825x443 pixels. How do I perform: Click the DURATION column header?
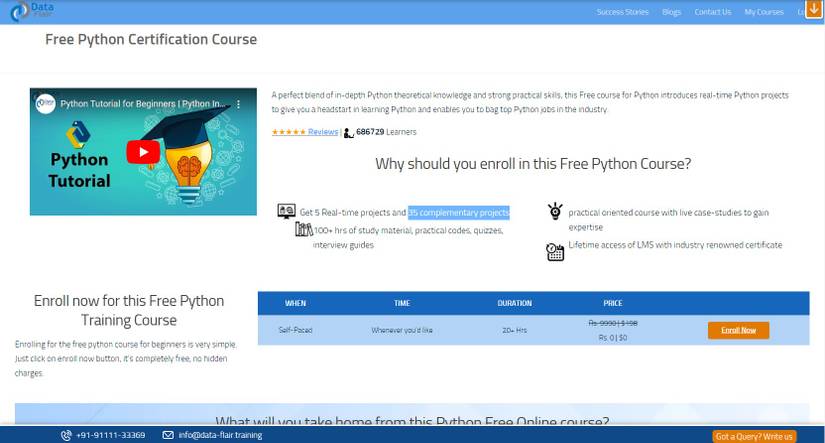(515, 303)
